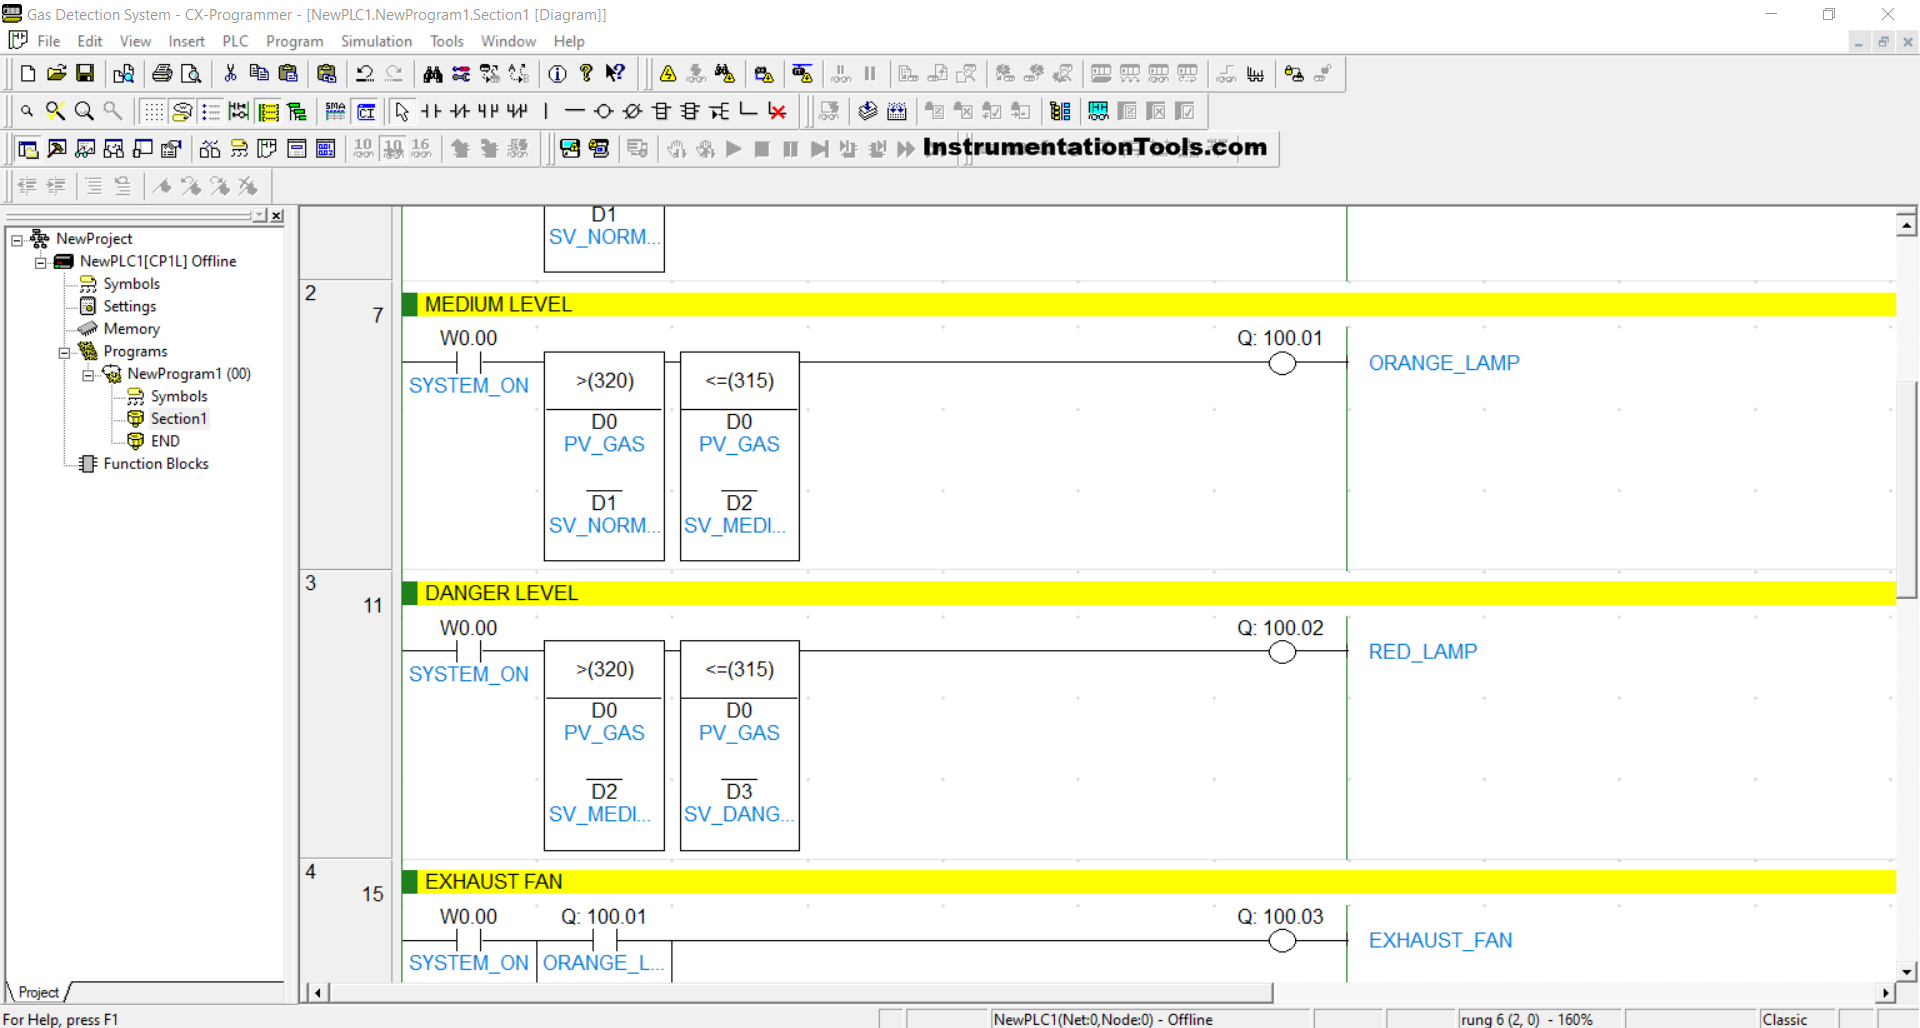This screenshot has width=1920, height=1028.
Task: Click the vertical scrollbar down arrow
Action: click(x=1906, y=971)
